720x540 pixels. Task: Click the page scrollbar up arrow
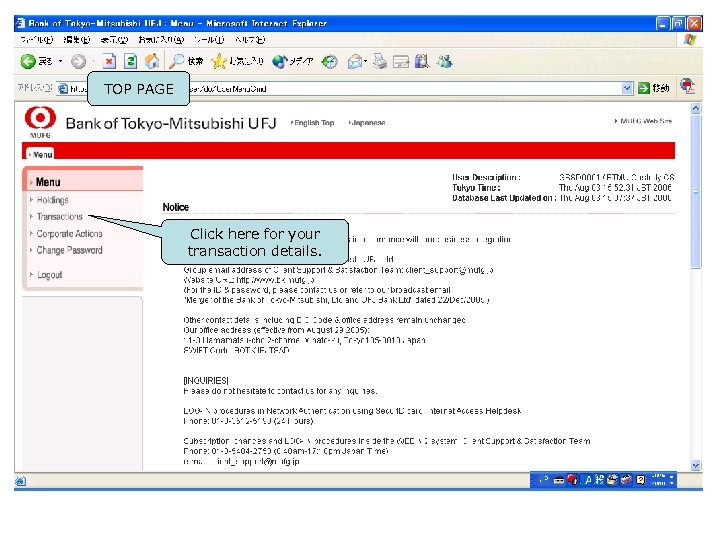coord(696,108)
